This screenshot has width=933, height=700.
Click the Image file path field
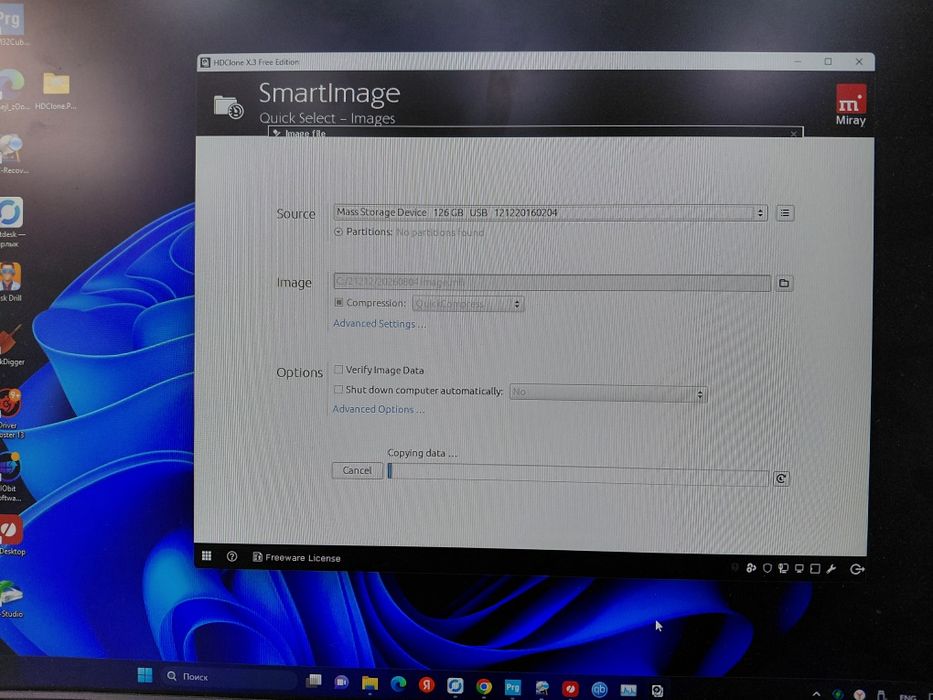point(552,282)
